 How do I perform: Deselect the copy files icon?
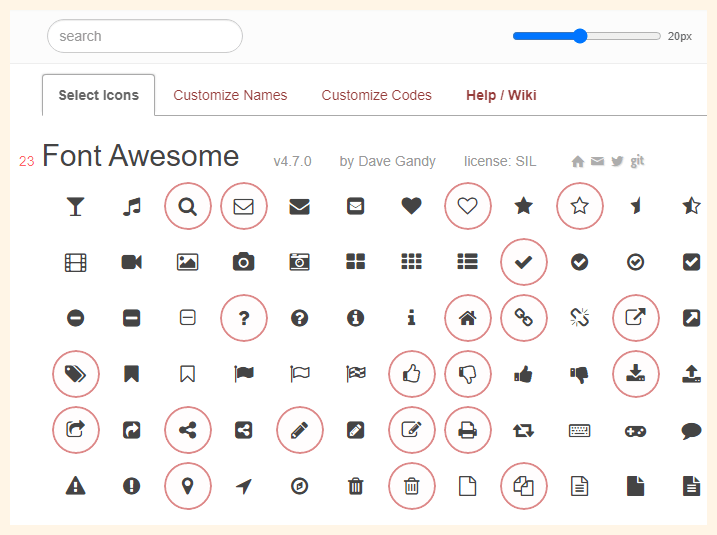[x=524, y=486]
